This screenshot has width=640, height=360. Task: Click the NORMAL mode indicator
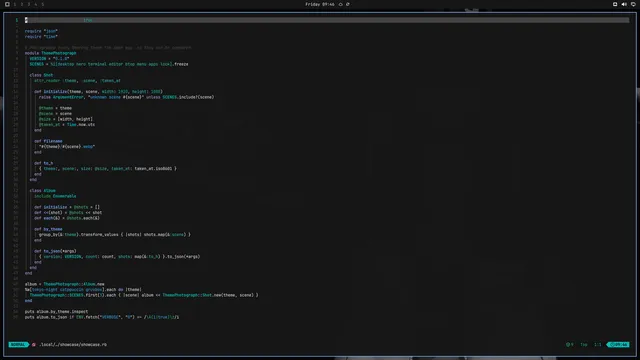pos(18,344)
